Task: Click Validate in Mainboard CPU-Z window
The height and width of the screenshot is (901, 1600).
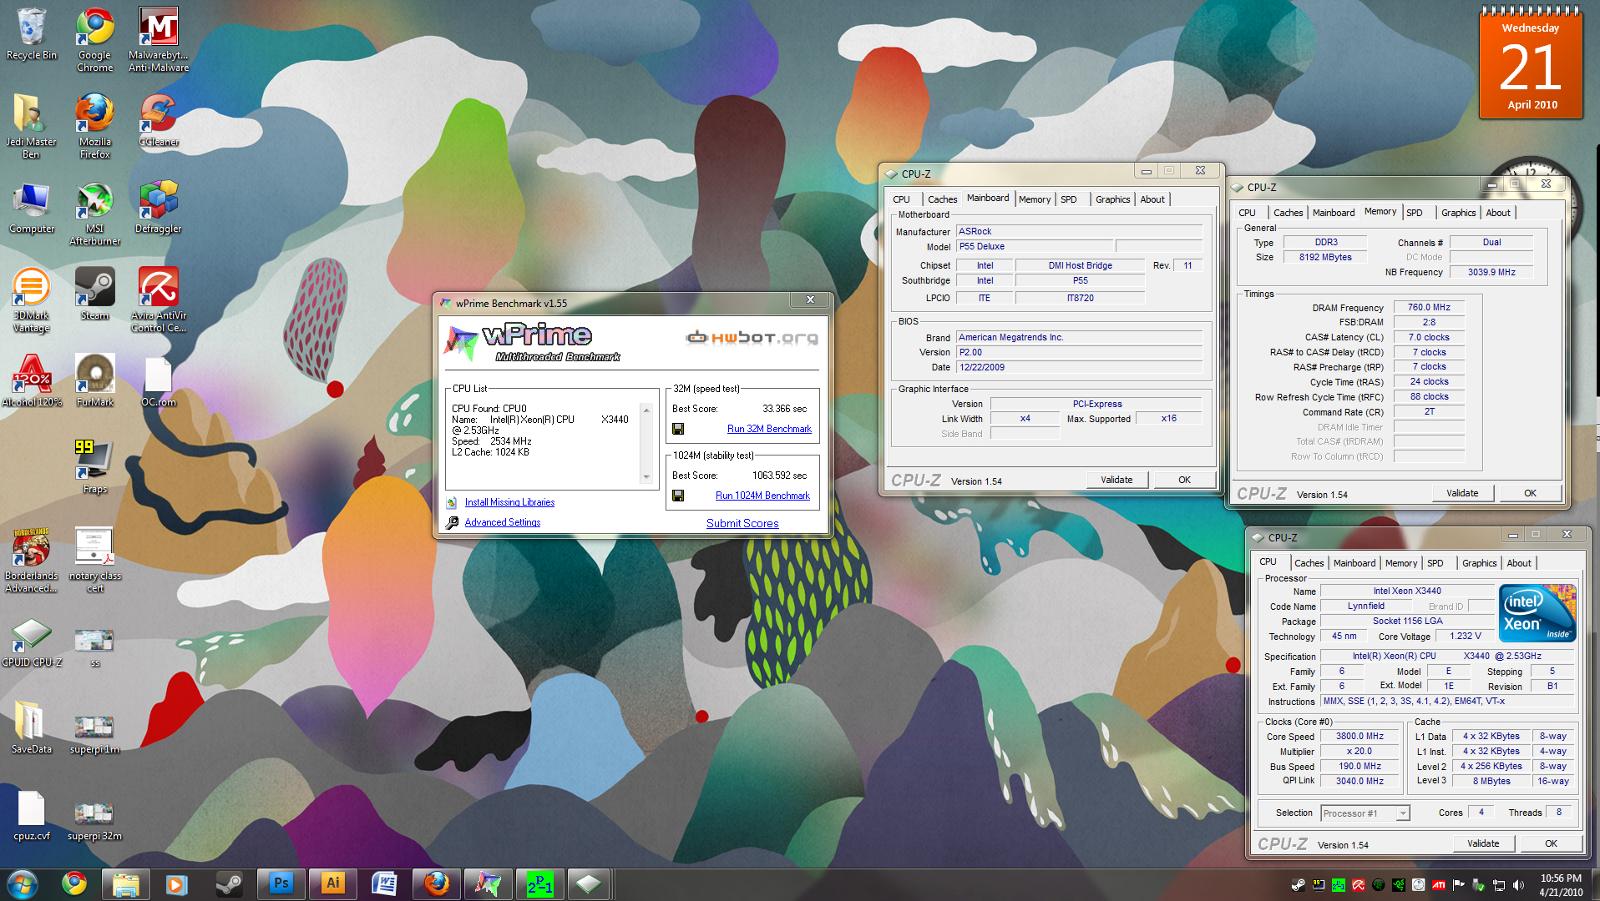Action: 1116,480
